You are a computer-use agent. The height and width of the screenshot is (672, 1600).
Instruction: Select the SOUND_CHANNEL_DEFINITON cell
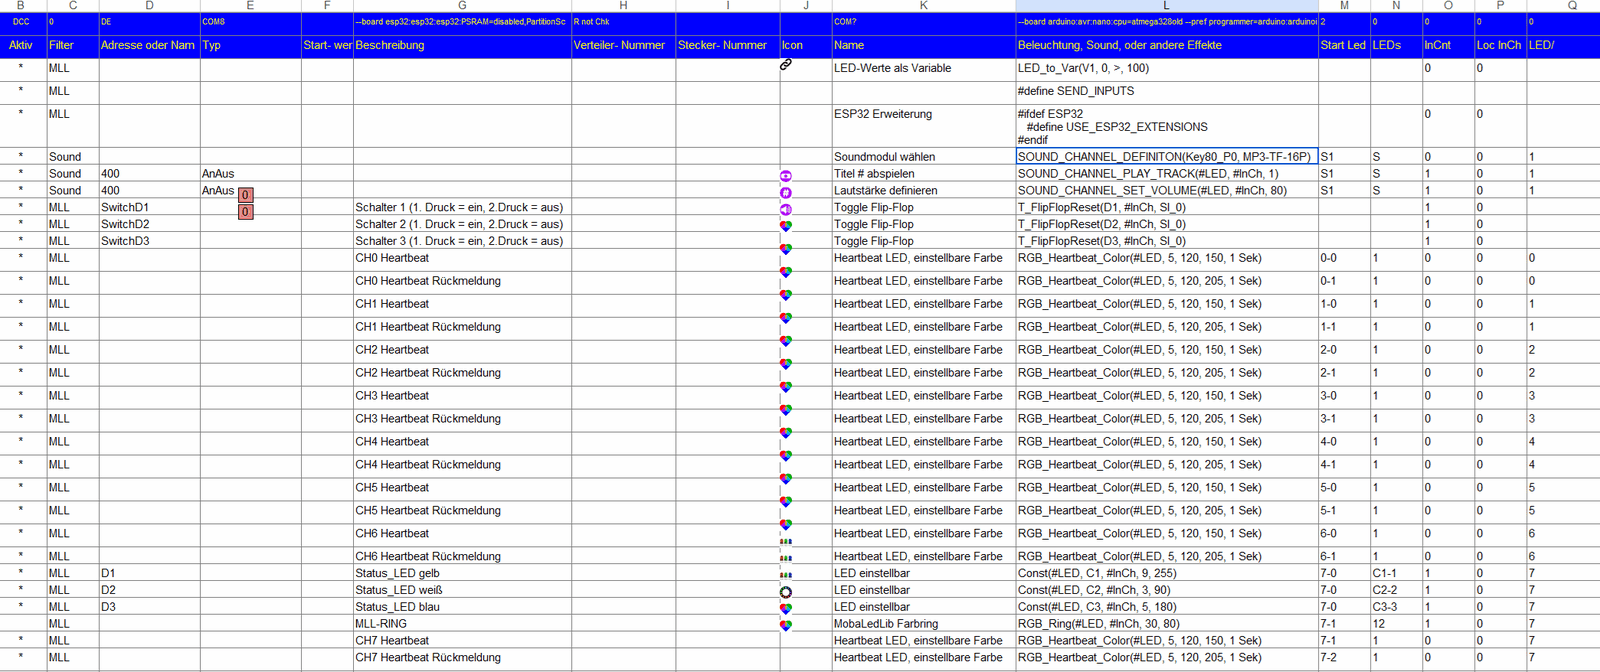coord(1166,157)
